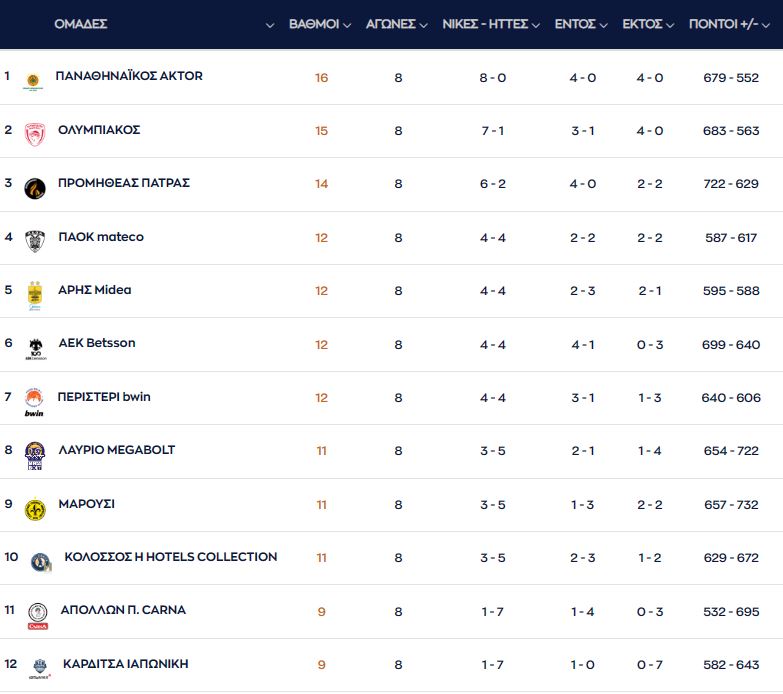This screenshot has width=783, height=694.
Task: Click the Panathinaikos AKTOR team logo
Action: [x=33, y=80]
